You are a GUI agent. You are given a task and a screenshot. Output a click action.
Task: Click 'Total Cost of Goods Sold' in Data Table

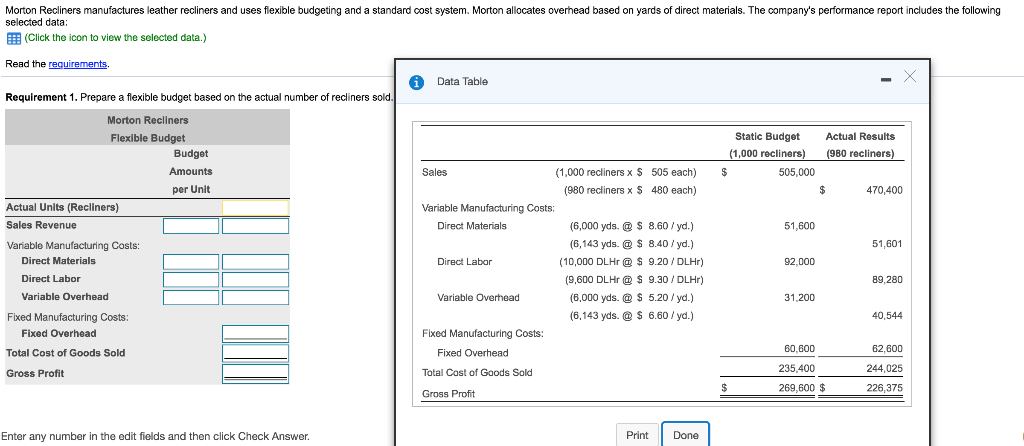tap(477, 373)
